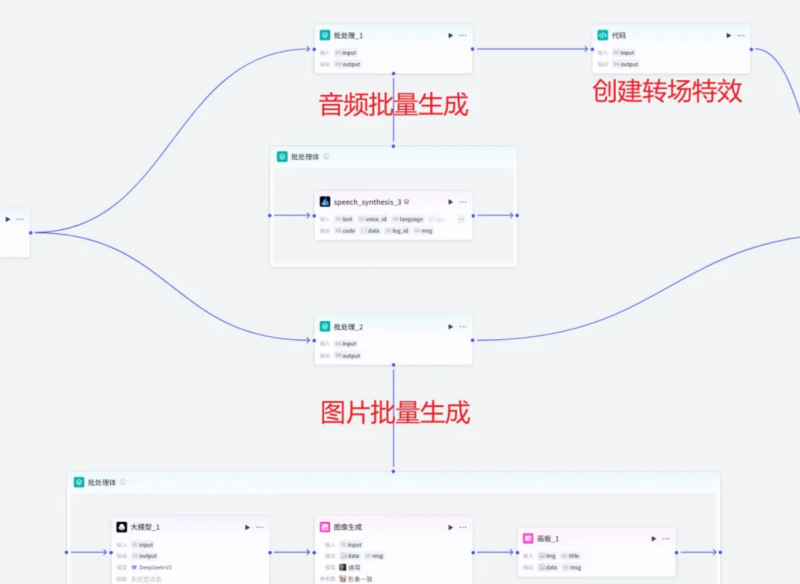This screenshot has width=800, height=584.
Task: Open more options on 批处理_1 node
Action: click(463, 35)
